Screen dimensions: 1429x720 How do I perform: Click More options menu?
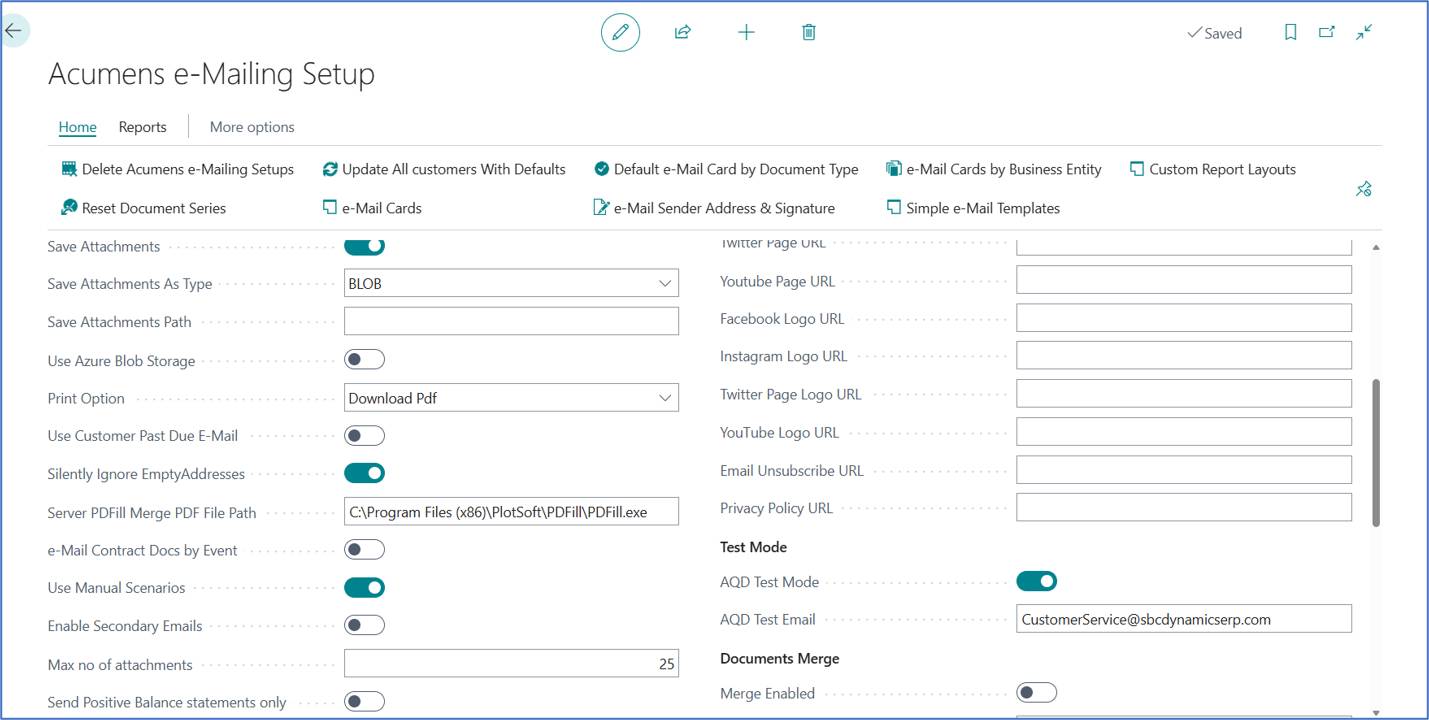tap(252, 127)
